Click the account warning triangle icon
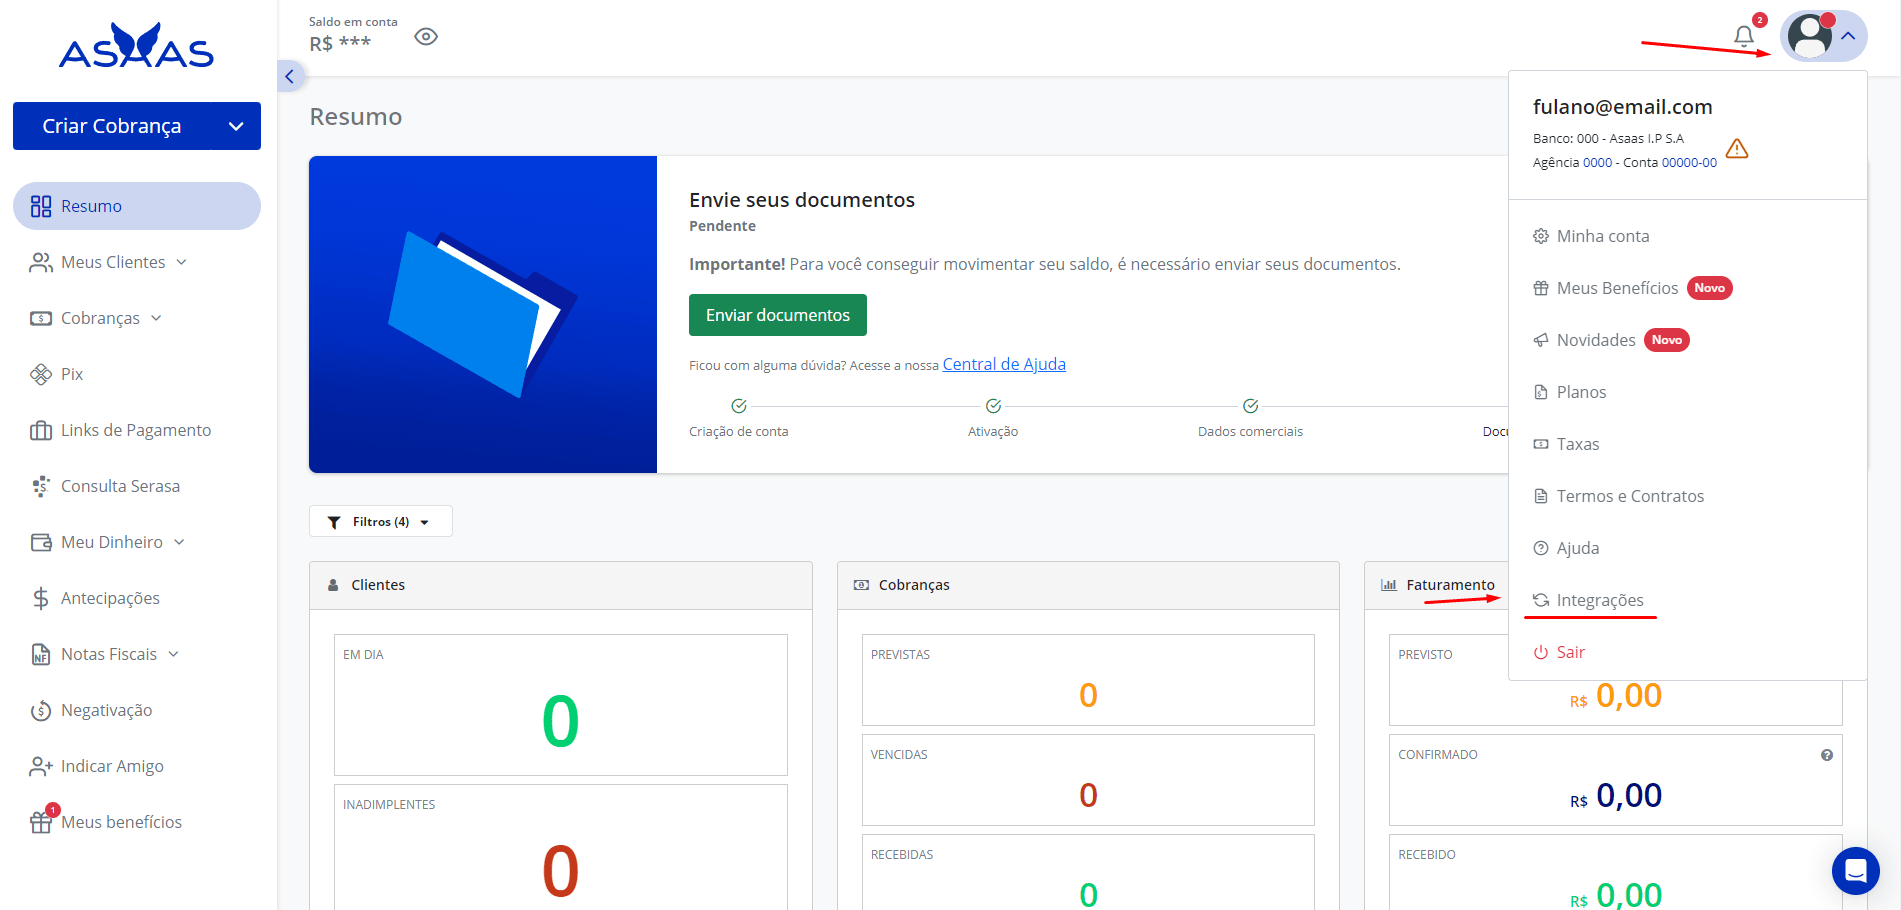Image resolution: width=1901 pixels, height=910 pixels. point(1737,149)
